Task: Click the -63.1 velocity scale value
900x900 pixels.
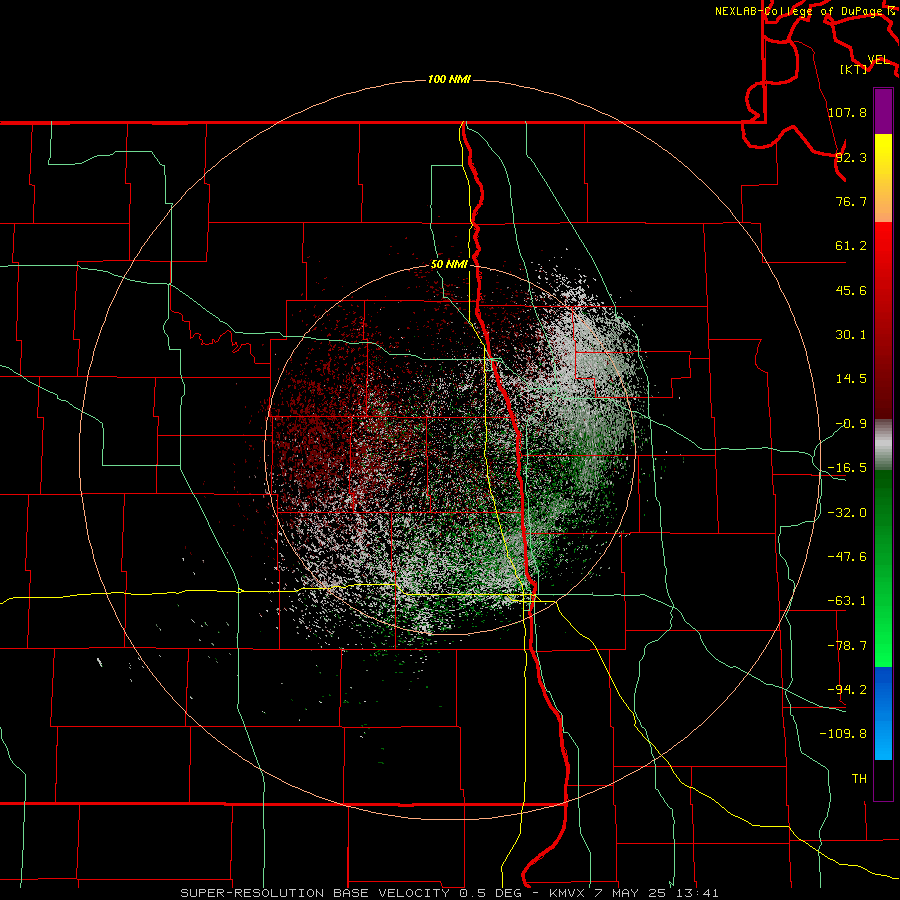Action: 847,601
